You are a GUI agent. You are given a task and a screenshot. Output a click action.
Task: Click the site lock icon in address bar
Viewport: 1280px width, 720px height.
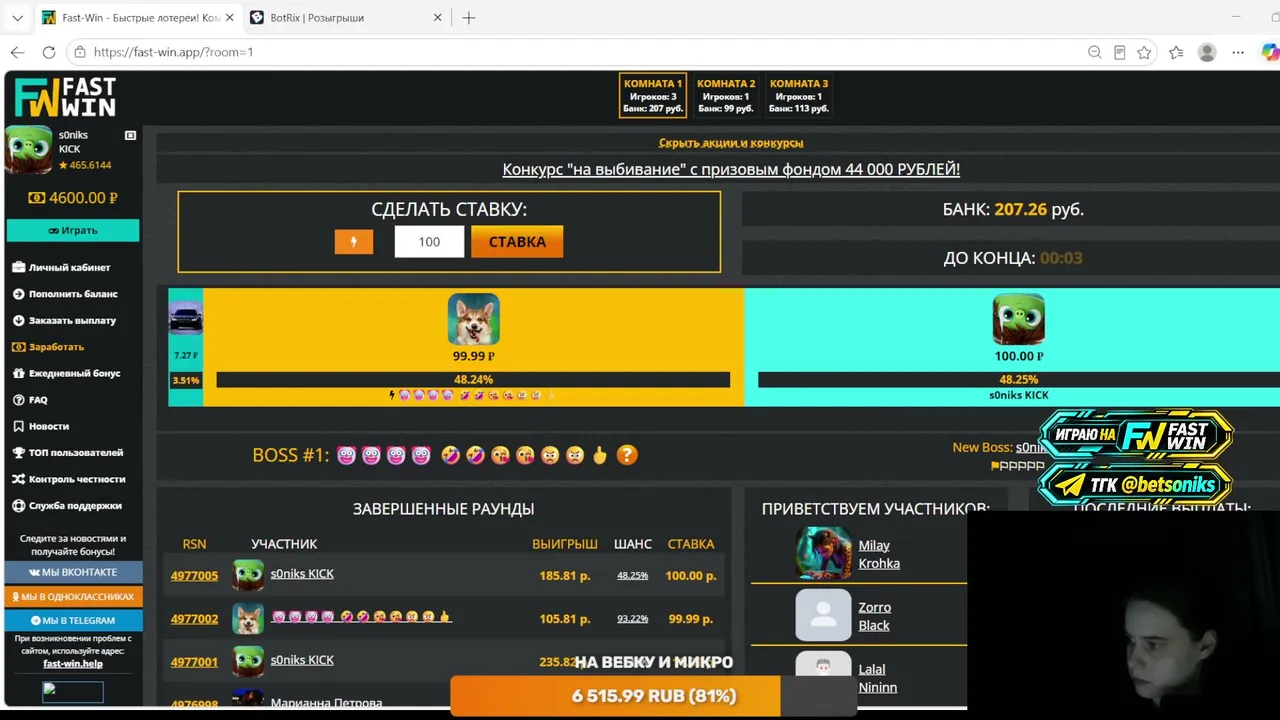pyautogui.click(x=80, y=52)
